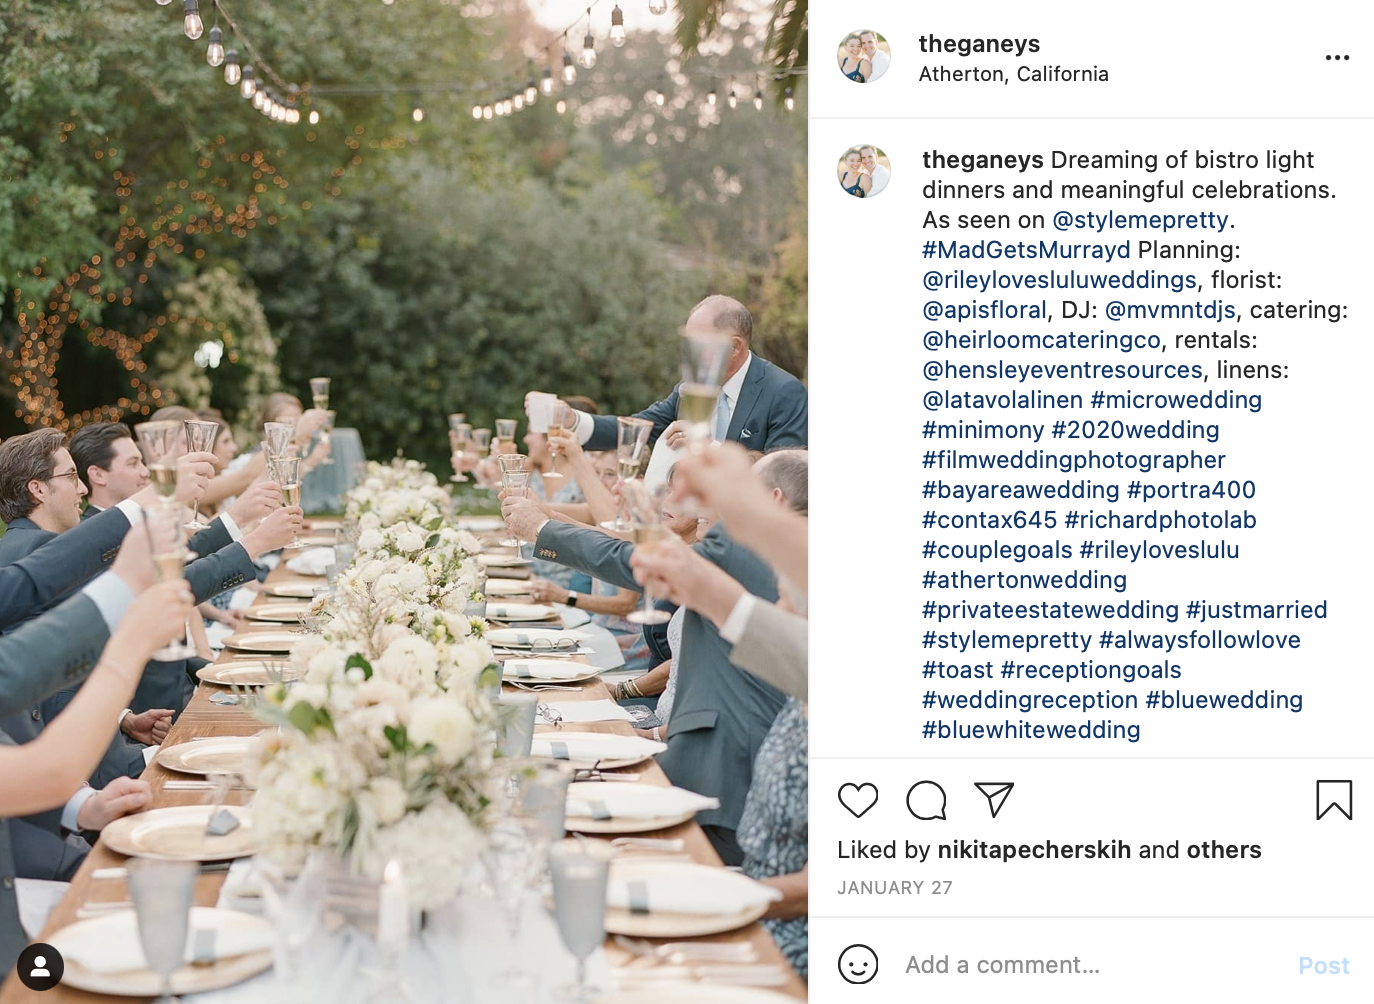Screen dimensions: 1374x1004
Task: View nikitapecherskih profile from likes
Action: [x=1034, y=850]
